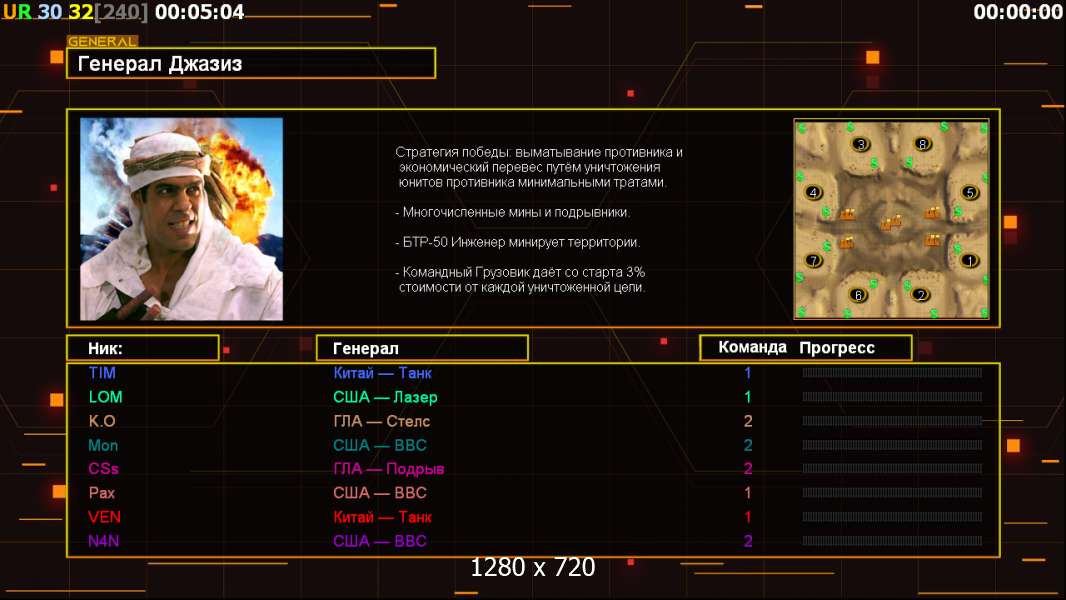Click the 'Командный Грузовик' bonus description
Screen dimensions: 1066x600
click(521, 279)
